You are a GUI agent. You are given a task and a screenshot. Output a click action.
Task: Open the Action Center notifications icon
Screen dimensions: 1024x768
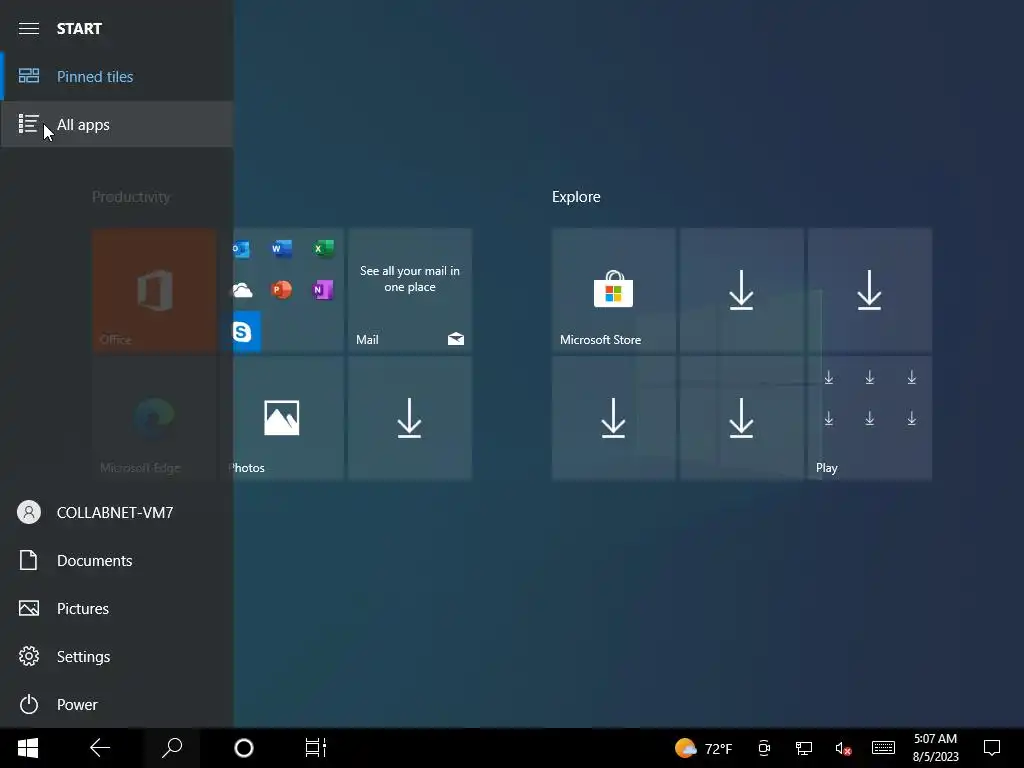coord(992,748)
